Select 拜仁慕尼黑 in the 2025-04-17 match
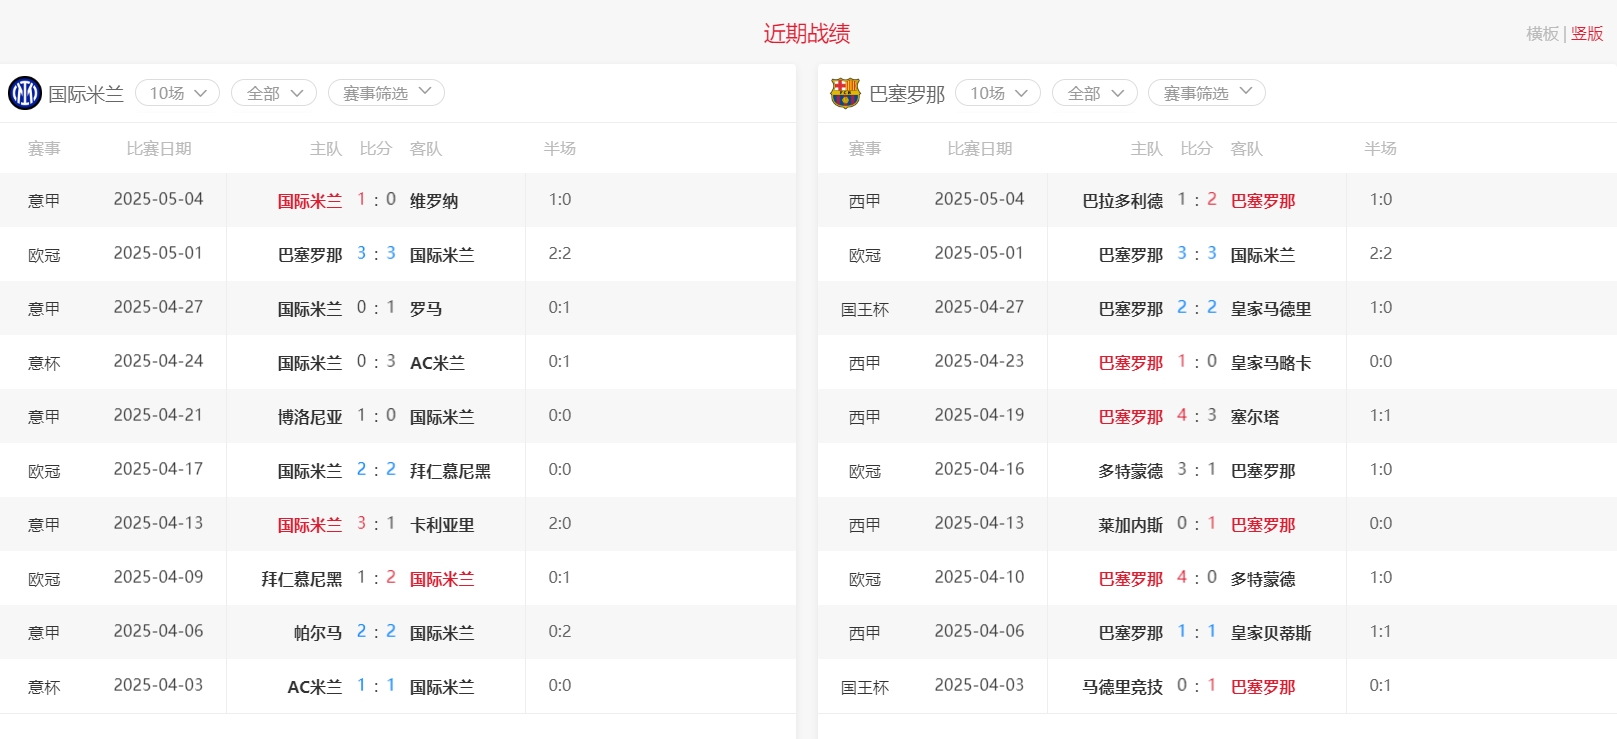 point(450,471)
